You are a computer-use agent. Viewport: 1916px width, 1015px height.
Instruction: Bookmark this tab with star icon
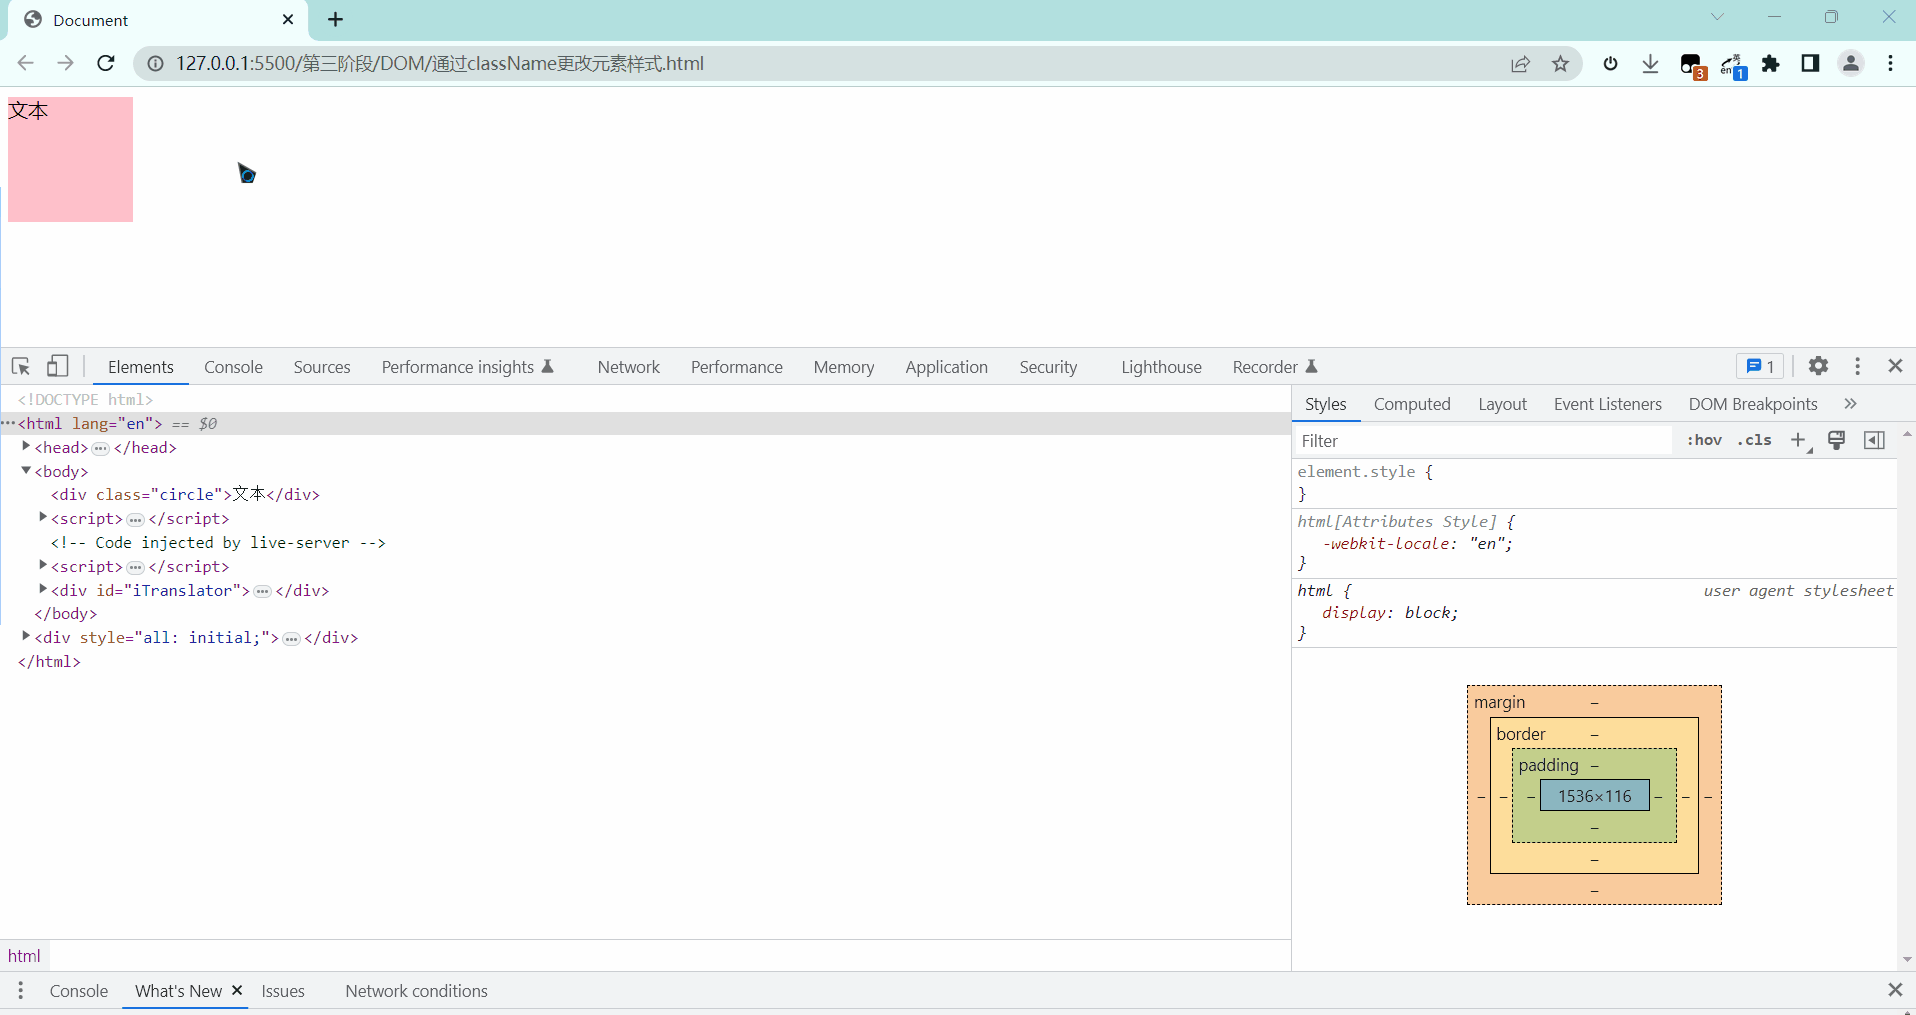point(1560,64)
